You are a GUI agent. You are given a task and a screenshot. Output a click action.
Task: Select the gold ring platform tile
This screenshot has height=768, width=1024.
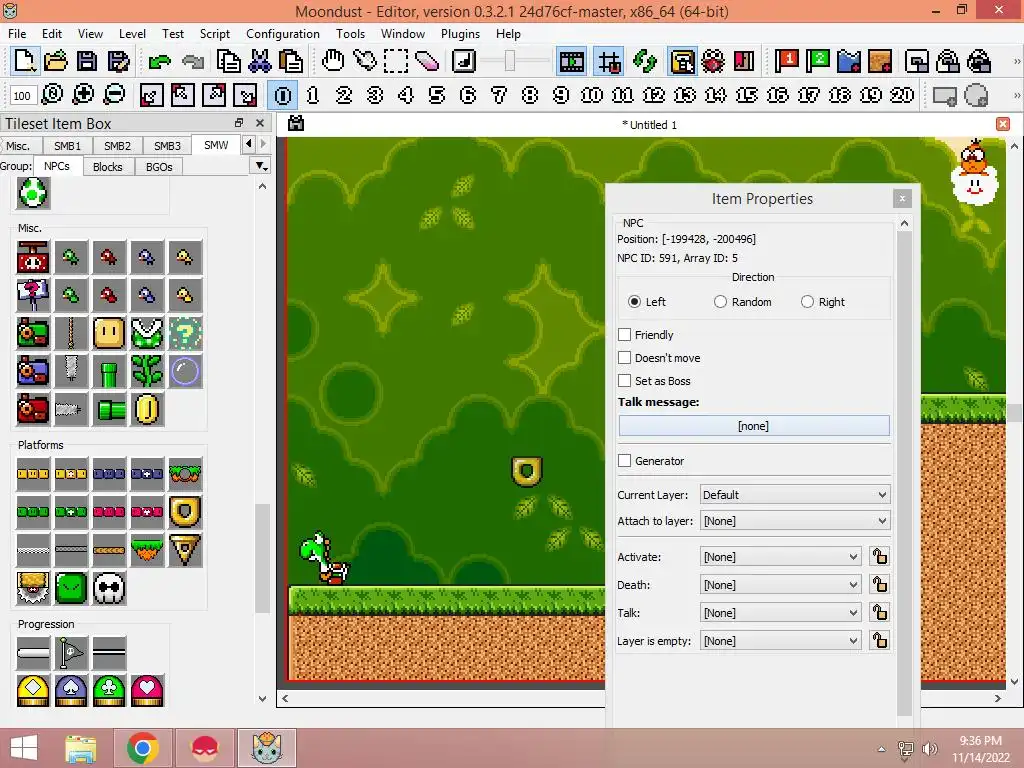(185, 513)
